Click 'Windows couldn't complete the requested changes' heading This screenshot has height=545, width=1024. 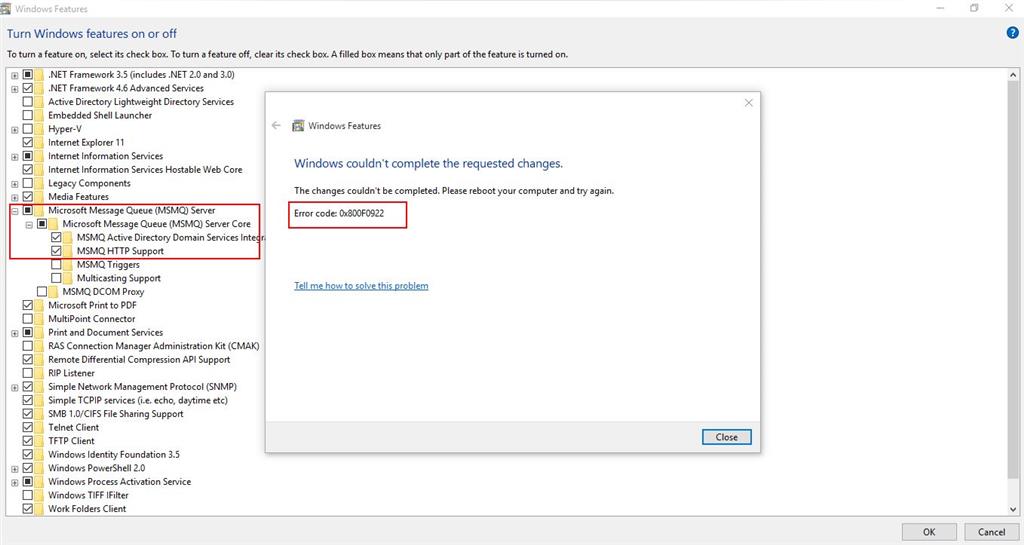coord(428,163)
